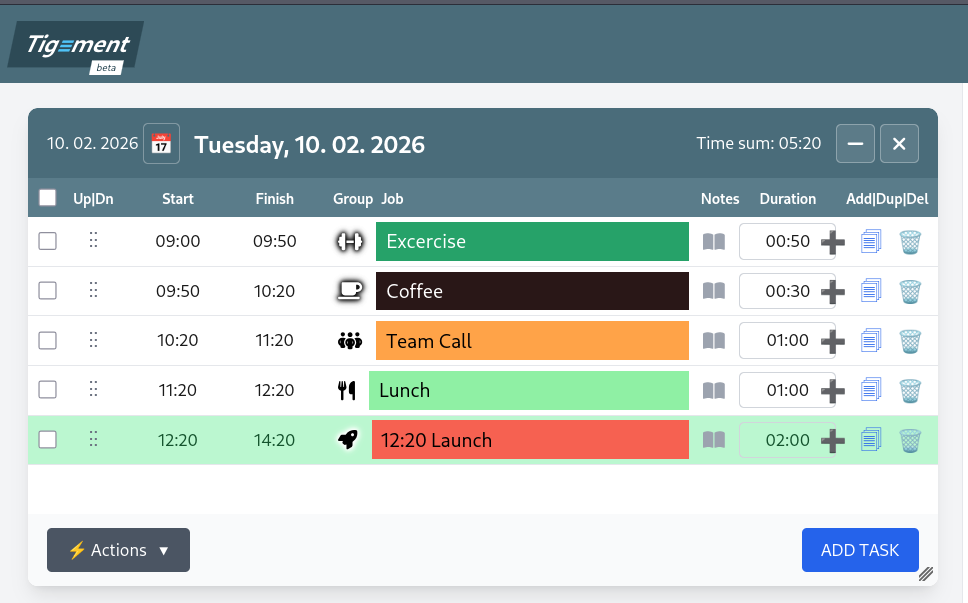This screenshot has width=968, height=603.
Task: Click the rocket icon for 12:20 Launch
Action: point(349,439)
